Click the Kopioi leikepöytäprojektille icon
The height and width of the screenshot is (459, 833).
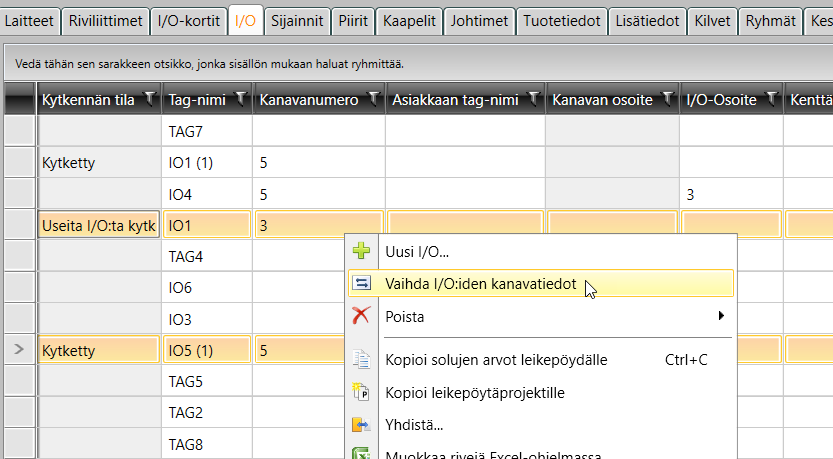click(361, 393)
